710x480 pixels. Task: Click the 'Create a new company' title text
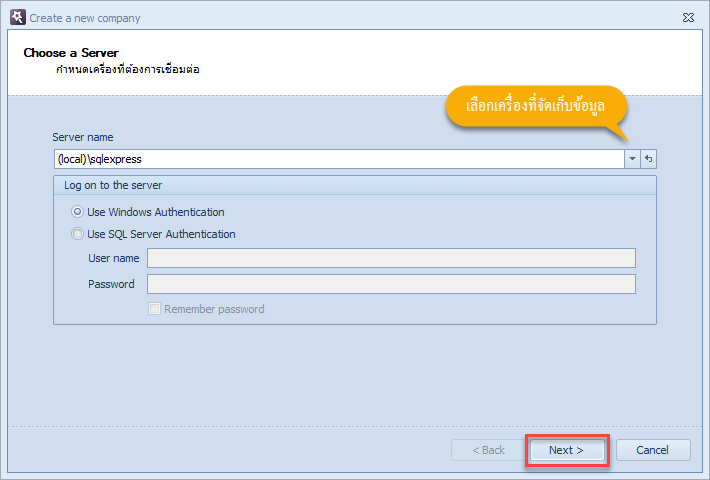85,18
